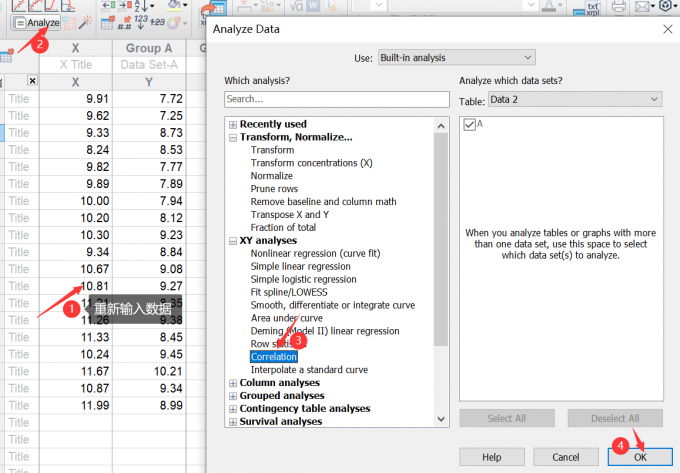Click the small x box left of X header
Viewport: 680px width, 473px height.
pos(33,80)
